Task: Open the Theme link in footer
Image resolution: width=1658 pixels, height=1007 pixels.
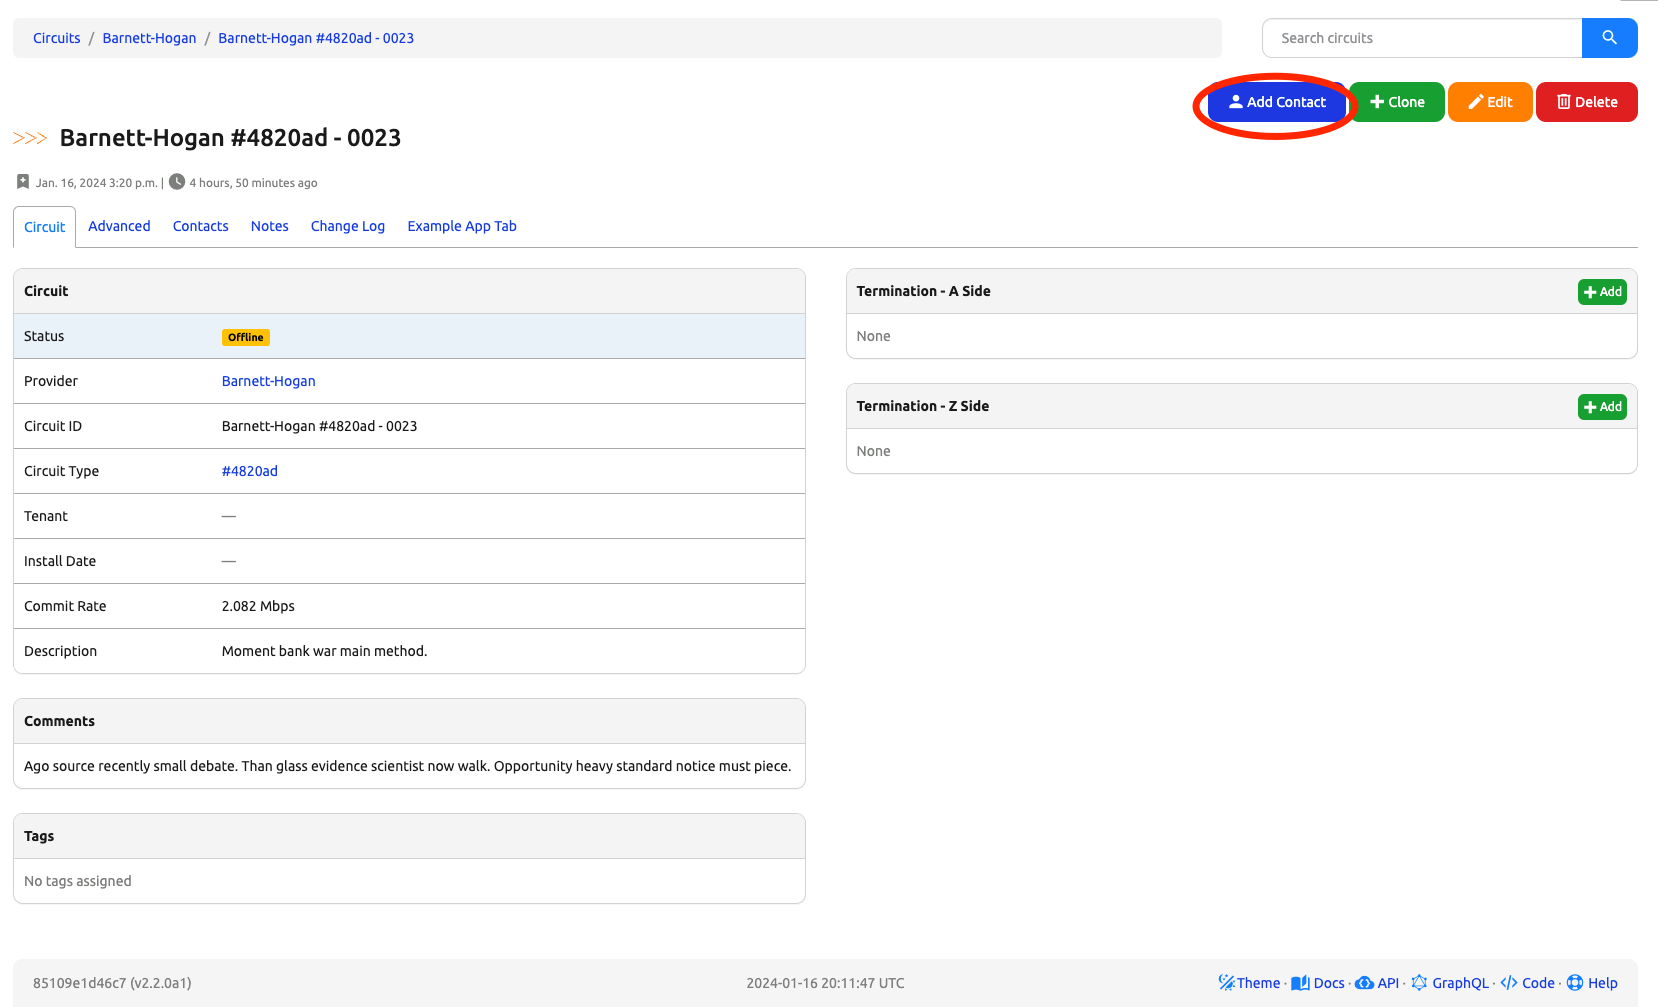Action: (1249, 983)
